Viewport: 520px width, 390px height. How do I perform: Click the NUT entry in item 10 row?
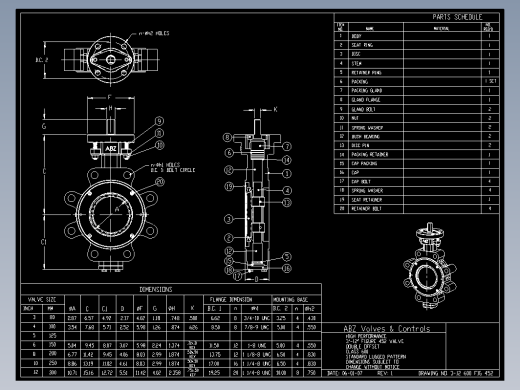point(355,118)
